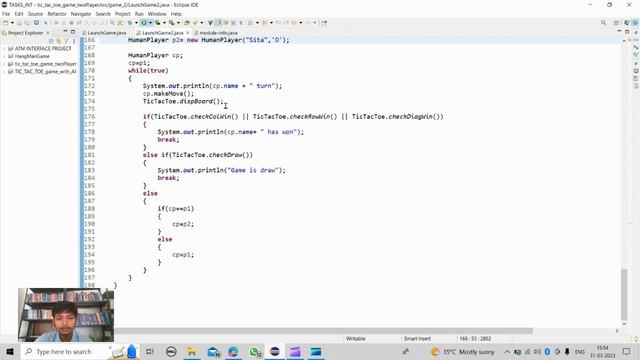Click the Save toolbar icon
Viewport: 640px width, 360px height.
coord(19,23)
